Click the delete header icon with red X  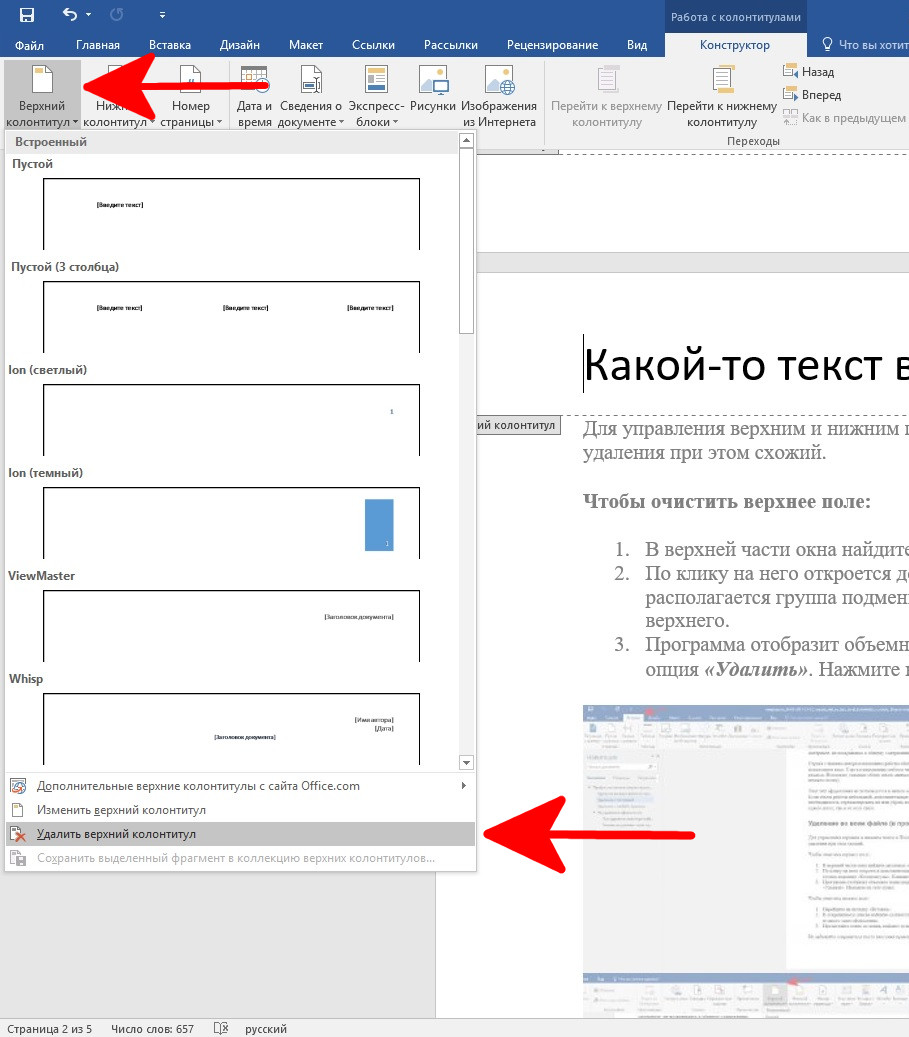[x=19, y=835]
